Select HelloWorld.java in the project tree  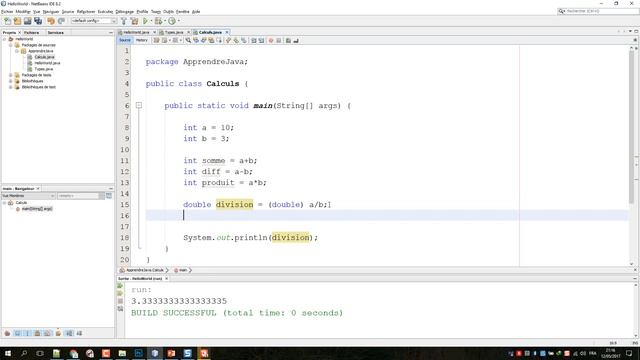[47, 63]
